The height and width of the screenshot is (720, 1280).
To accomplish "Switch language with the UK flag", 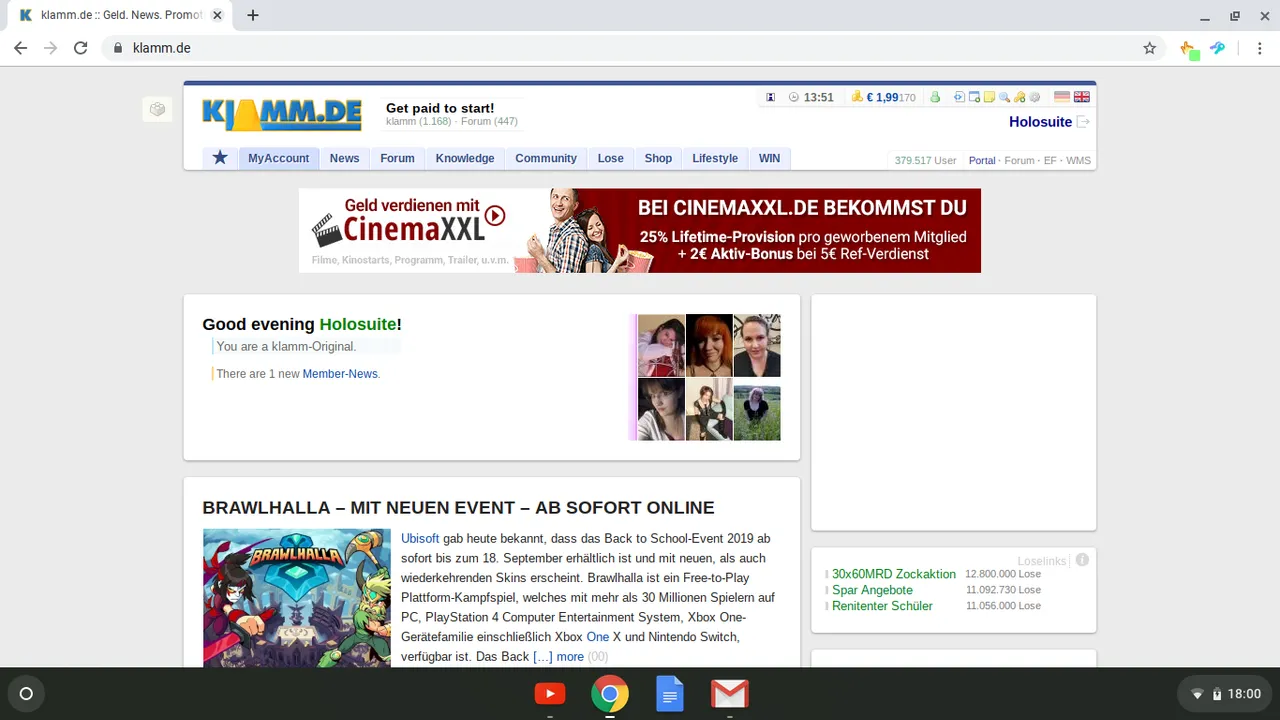I will (1081, 97).
